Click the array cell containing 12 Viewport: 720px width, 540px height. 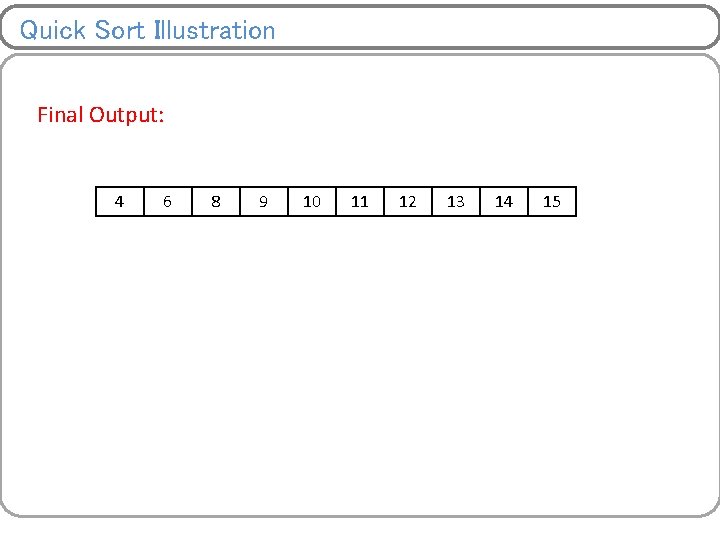coord(408,201)
